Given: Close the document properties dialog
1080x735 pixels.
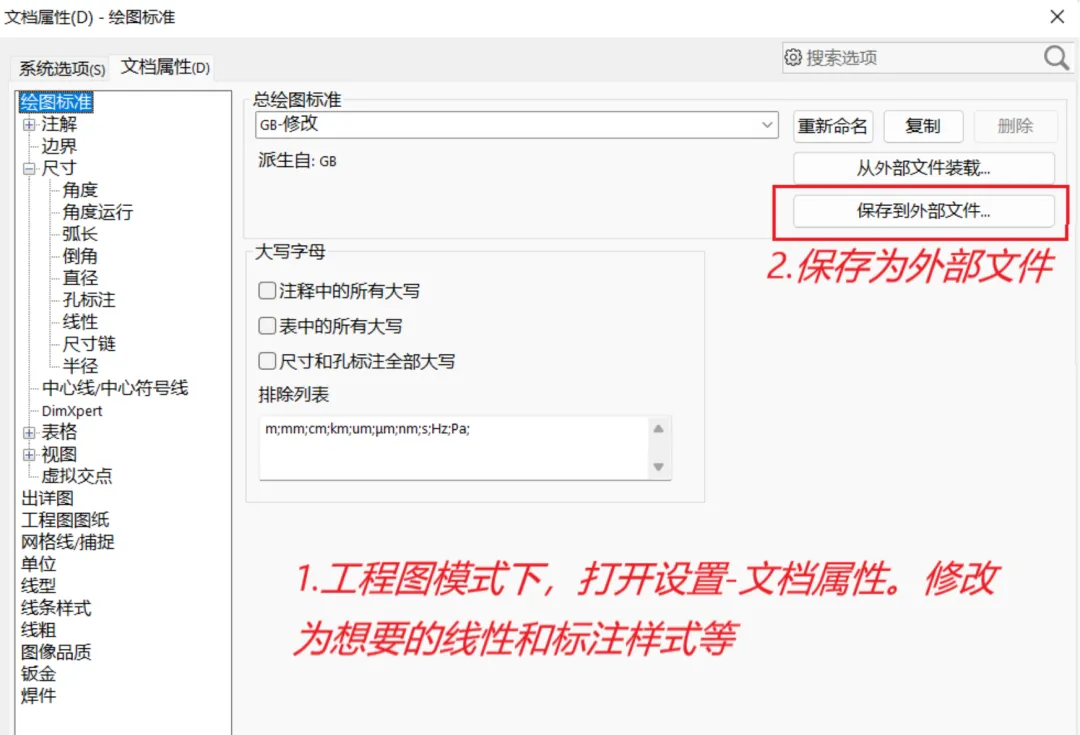Looking at the screenshot, I should point(1057,17).
